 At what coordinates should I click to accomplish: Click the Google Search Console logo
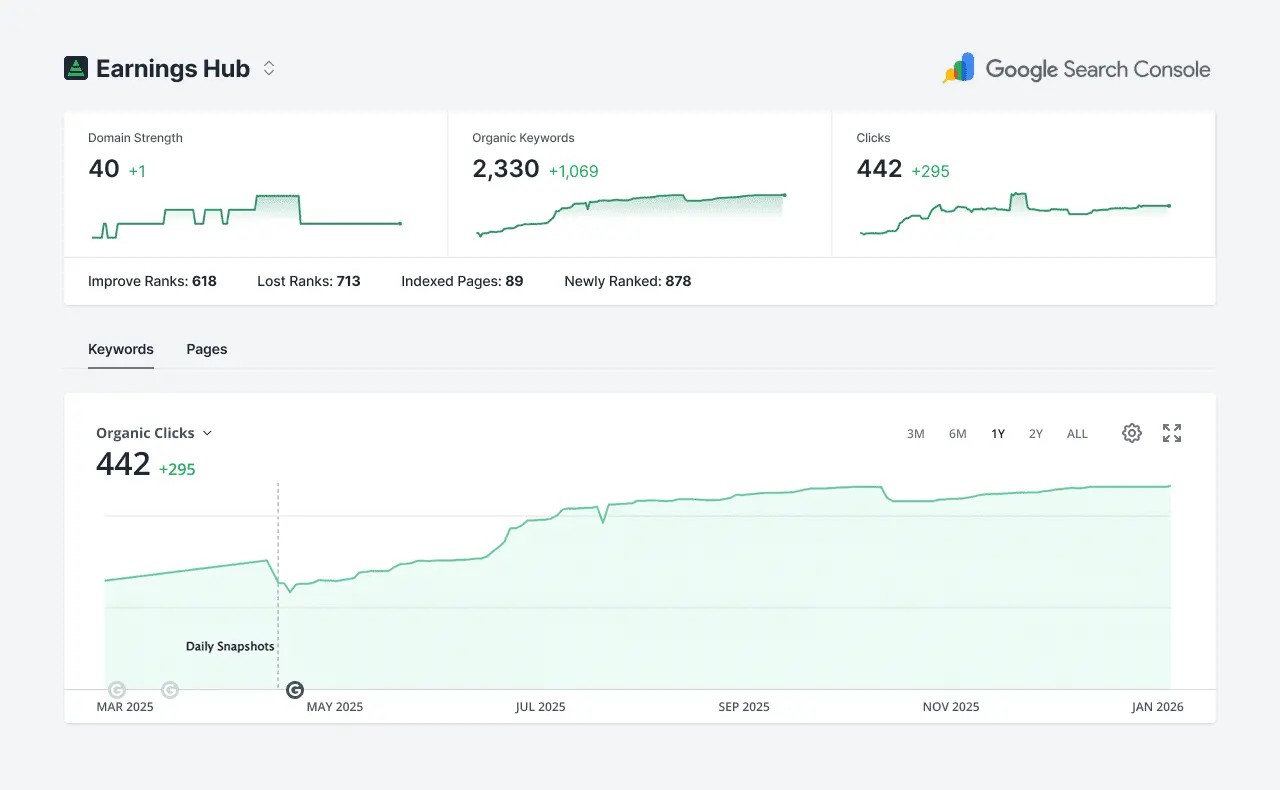click(1076, 68)
